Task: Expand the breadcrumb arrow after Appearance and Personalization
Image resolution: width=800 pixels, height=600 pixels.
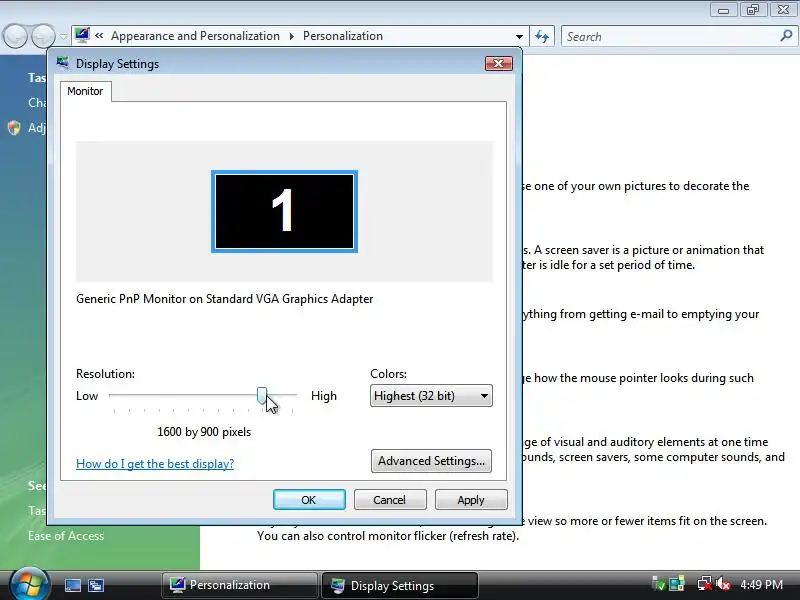Action: [x=291, y=36]
